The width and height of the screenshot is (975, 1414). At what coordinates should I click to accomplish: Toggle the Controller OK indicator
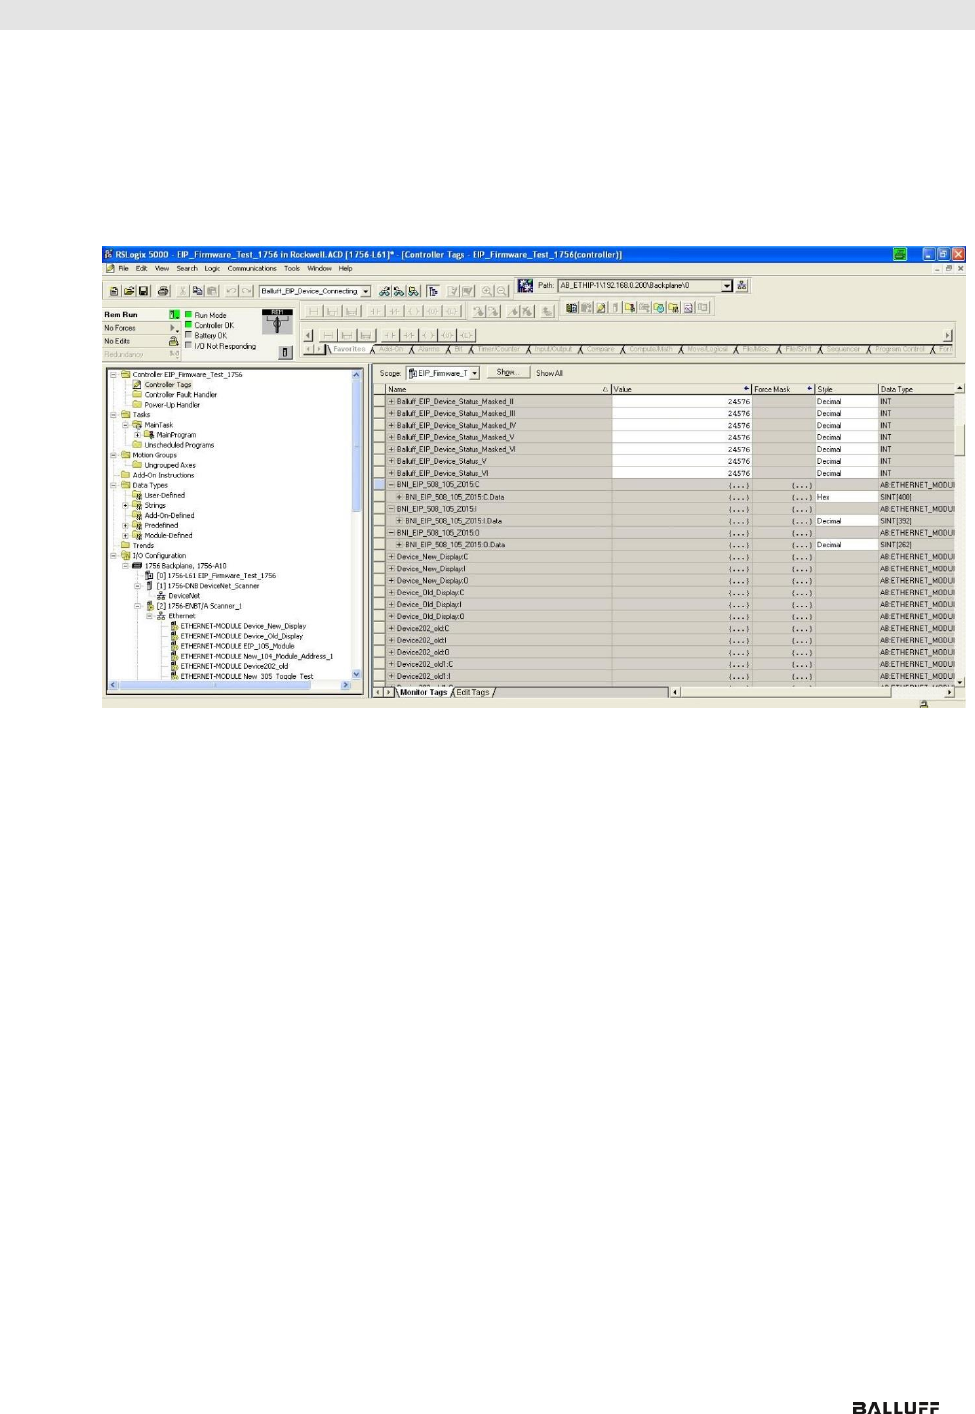[x=188, y=325]
